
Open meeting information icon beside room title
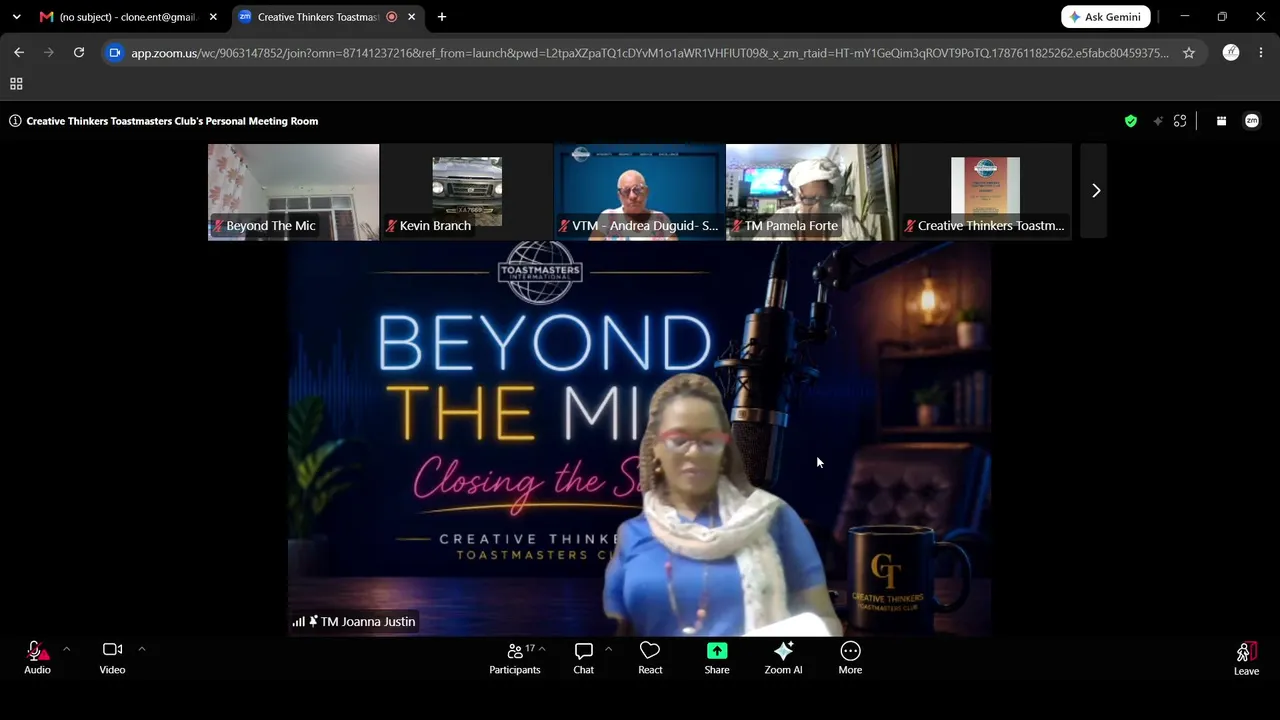15,121
